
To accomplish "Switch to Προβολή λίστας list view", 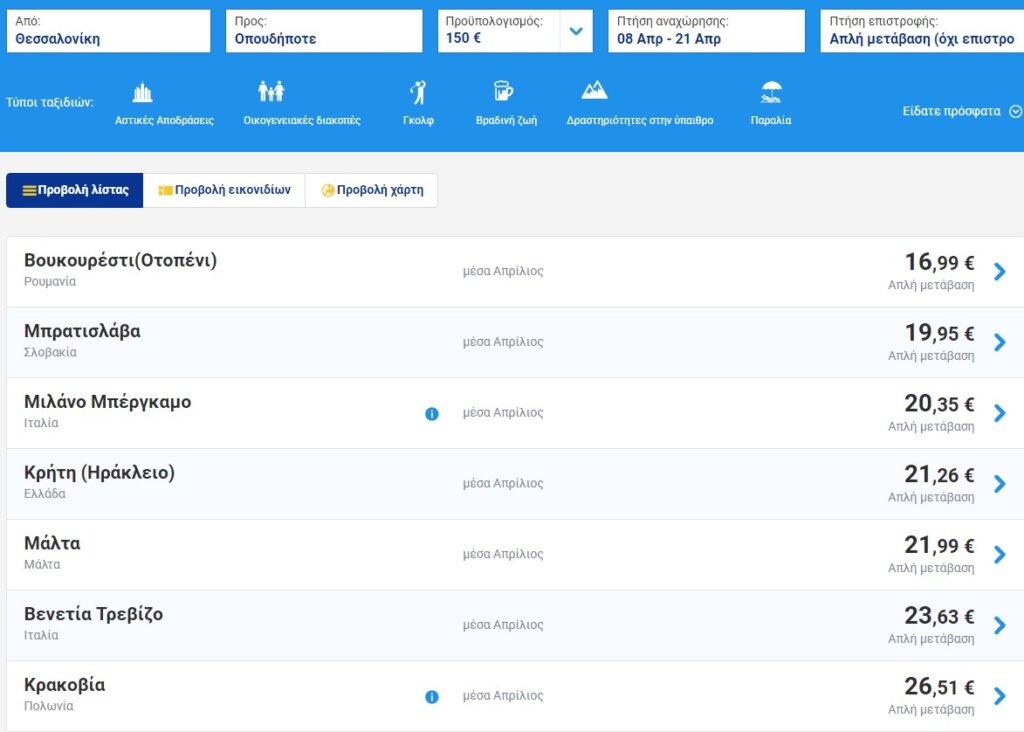I will coord(75,190).
